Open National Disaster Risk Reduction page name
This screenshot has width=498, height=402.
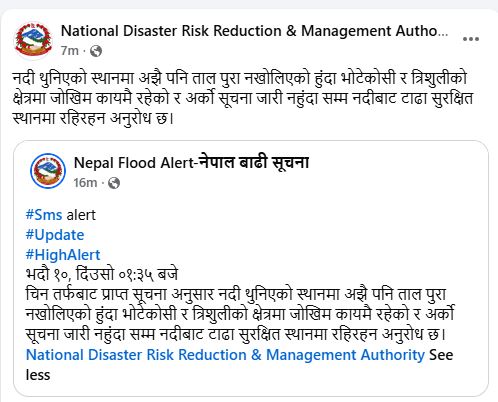coord(254,31)
